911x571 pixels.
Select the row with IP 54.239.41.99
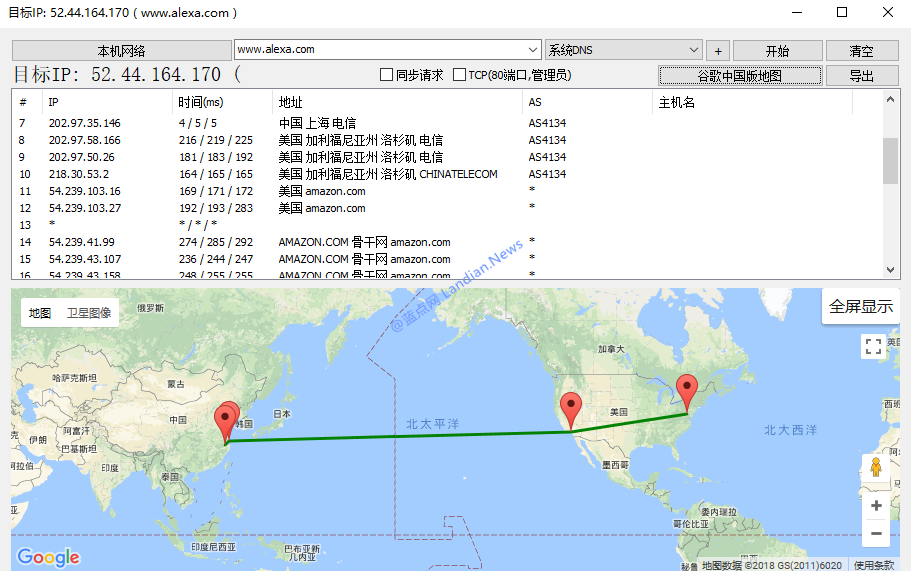[x=447, y=242]
